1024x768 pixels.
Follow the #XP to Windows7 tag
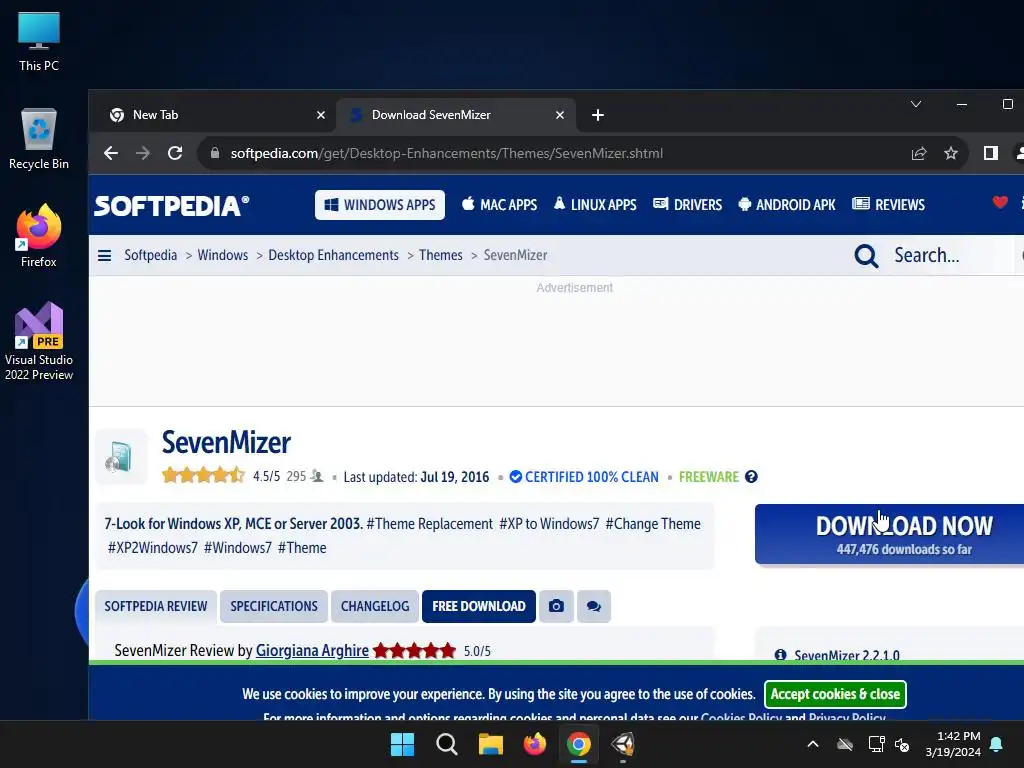point(549,524)
